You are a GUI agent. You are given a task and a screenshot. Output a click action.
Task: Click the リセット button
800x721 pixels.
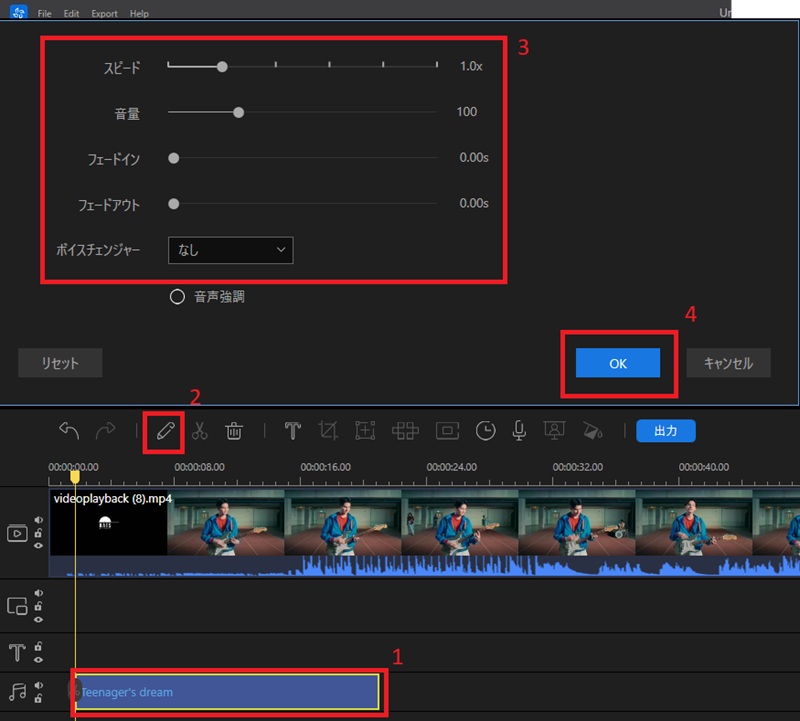pyautogui.click(x=60, y=363)
